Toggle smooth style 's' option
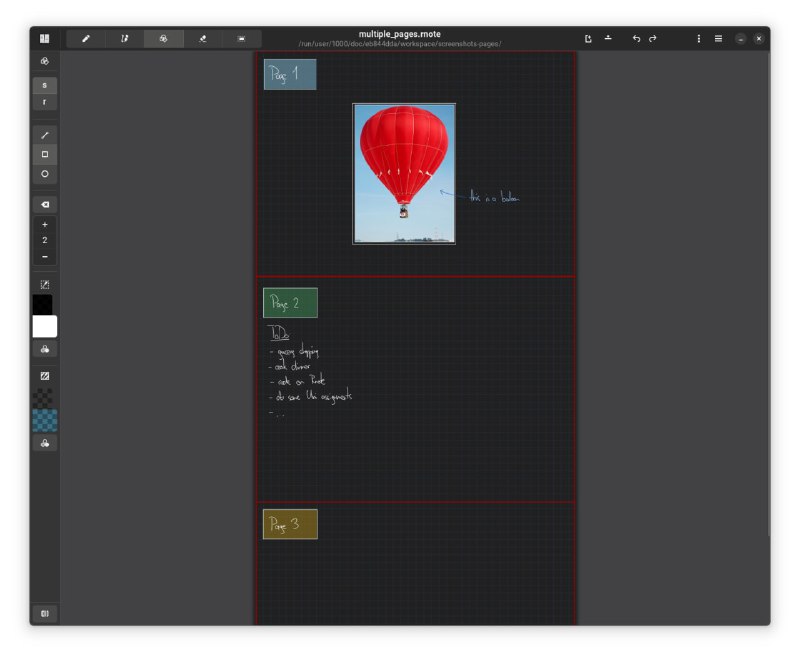This screenshot has height=658, width=800. pos(45,85)
